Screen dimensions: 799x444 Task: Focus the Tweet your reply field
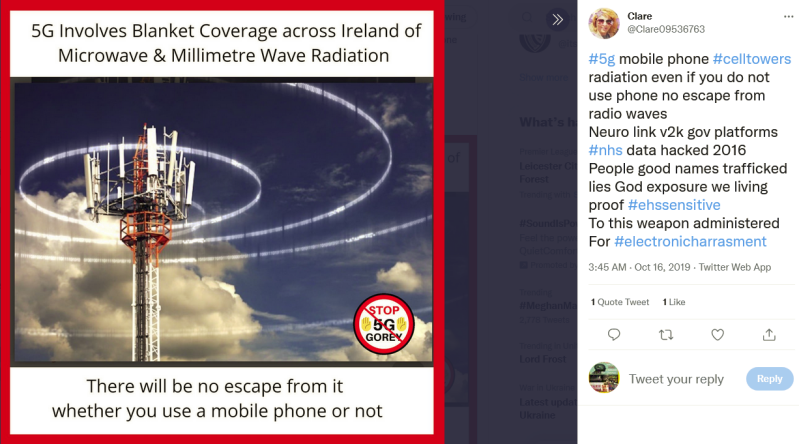(x=676, y=379)
